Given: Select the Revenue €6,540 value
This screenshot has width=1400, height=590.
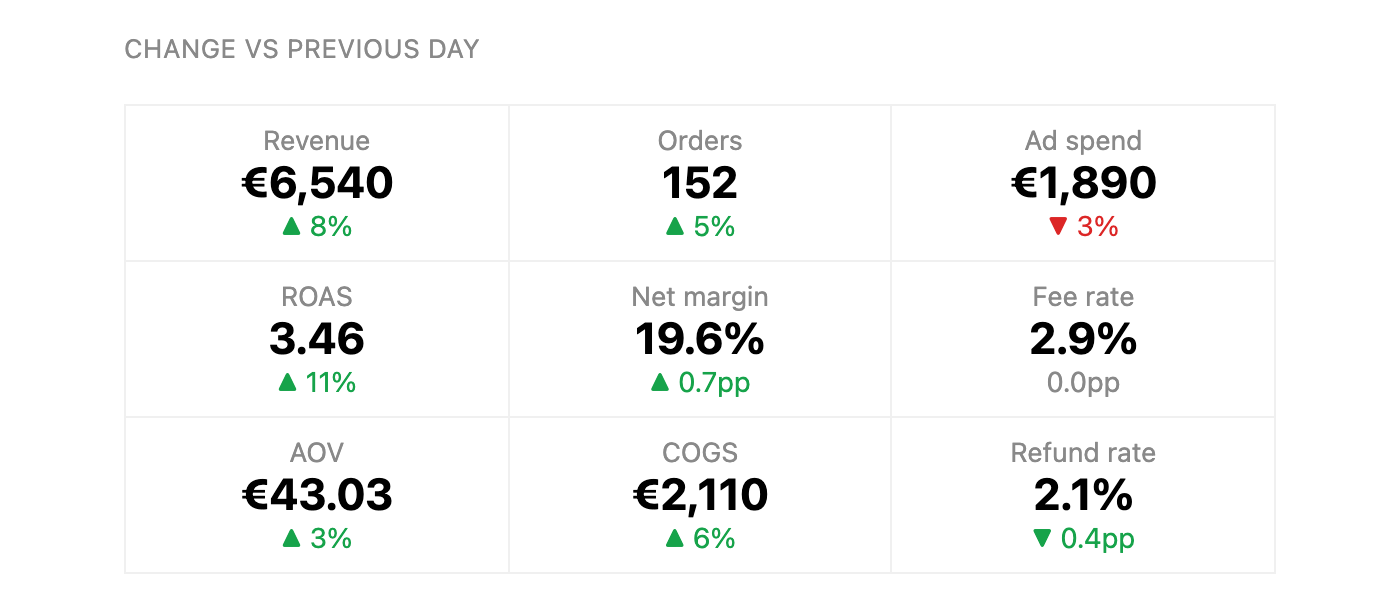Looking at the screenshot, I should (x=317, y=183).
